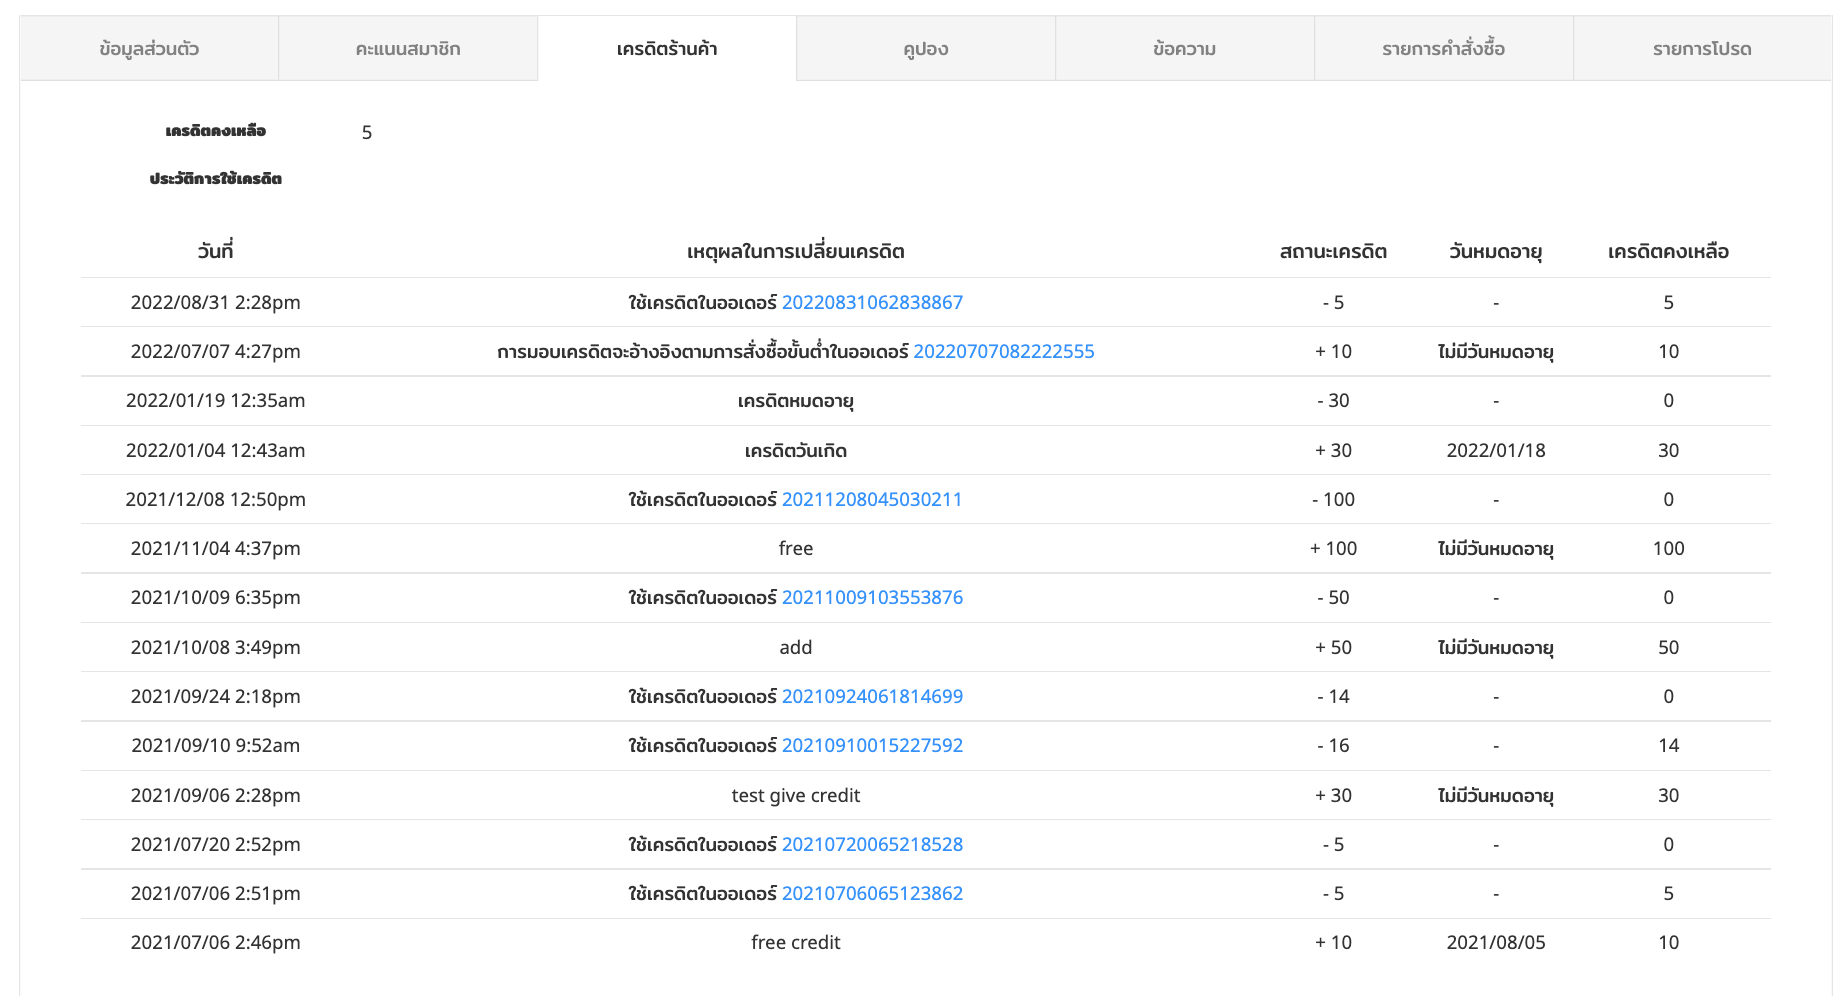The image size is (1842, 996).
Task: Open order link 20211009103553876
Action: 872,597
